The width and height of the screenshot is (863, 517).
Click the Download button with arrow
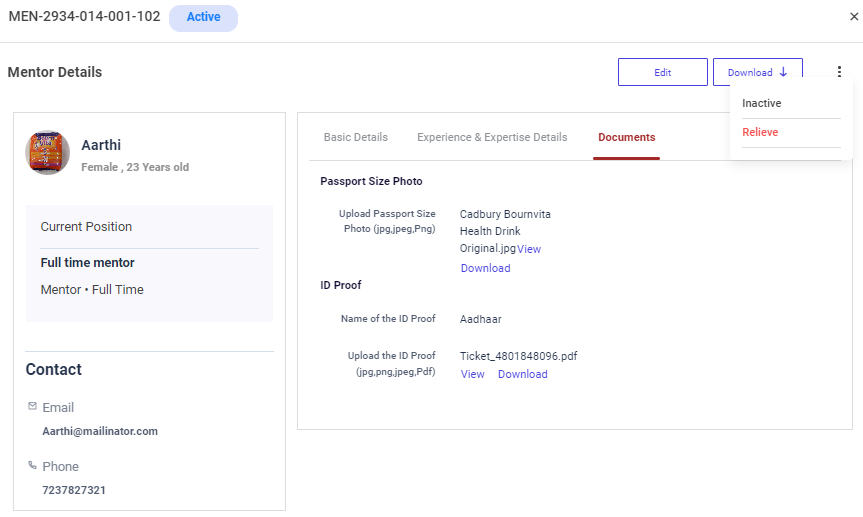coord(757,72)
